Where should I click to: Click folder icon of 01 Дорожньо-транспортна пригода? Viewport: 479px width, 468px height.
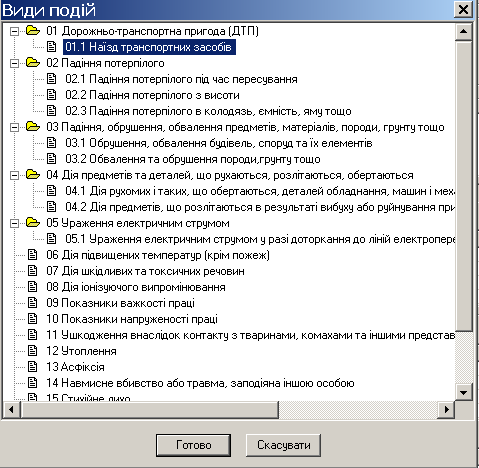coord(33,31)
